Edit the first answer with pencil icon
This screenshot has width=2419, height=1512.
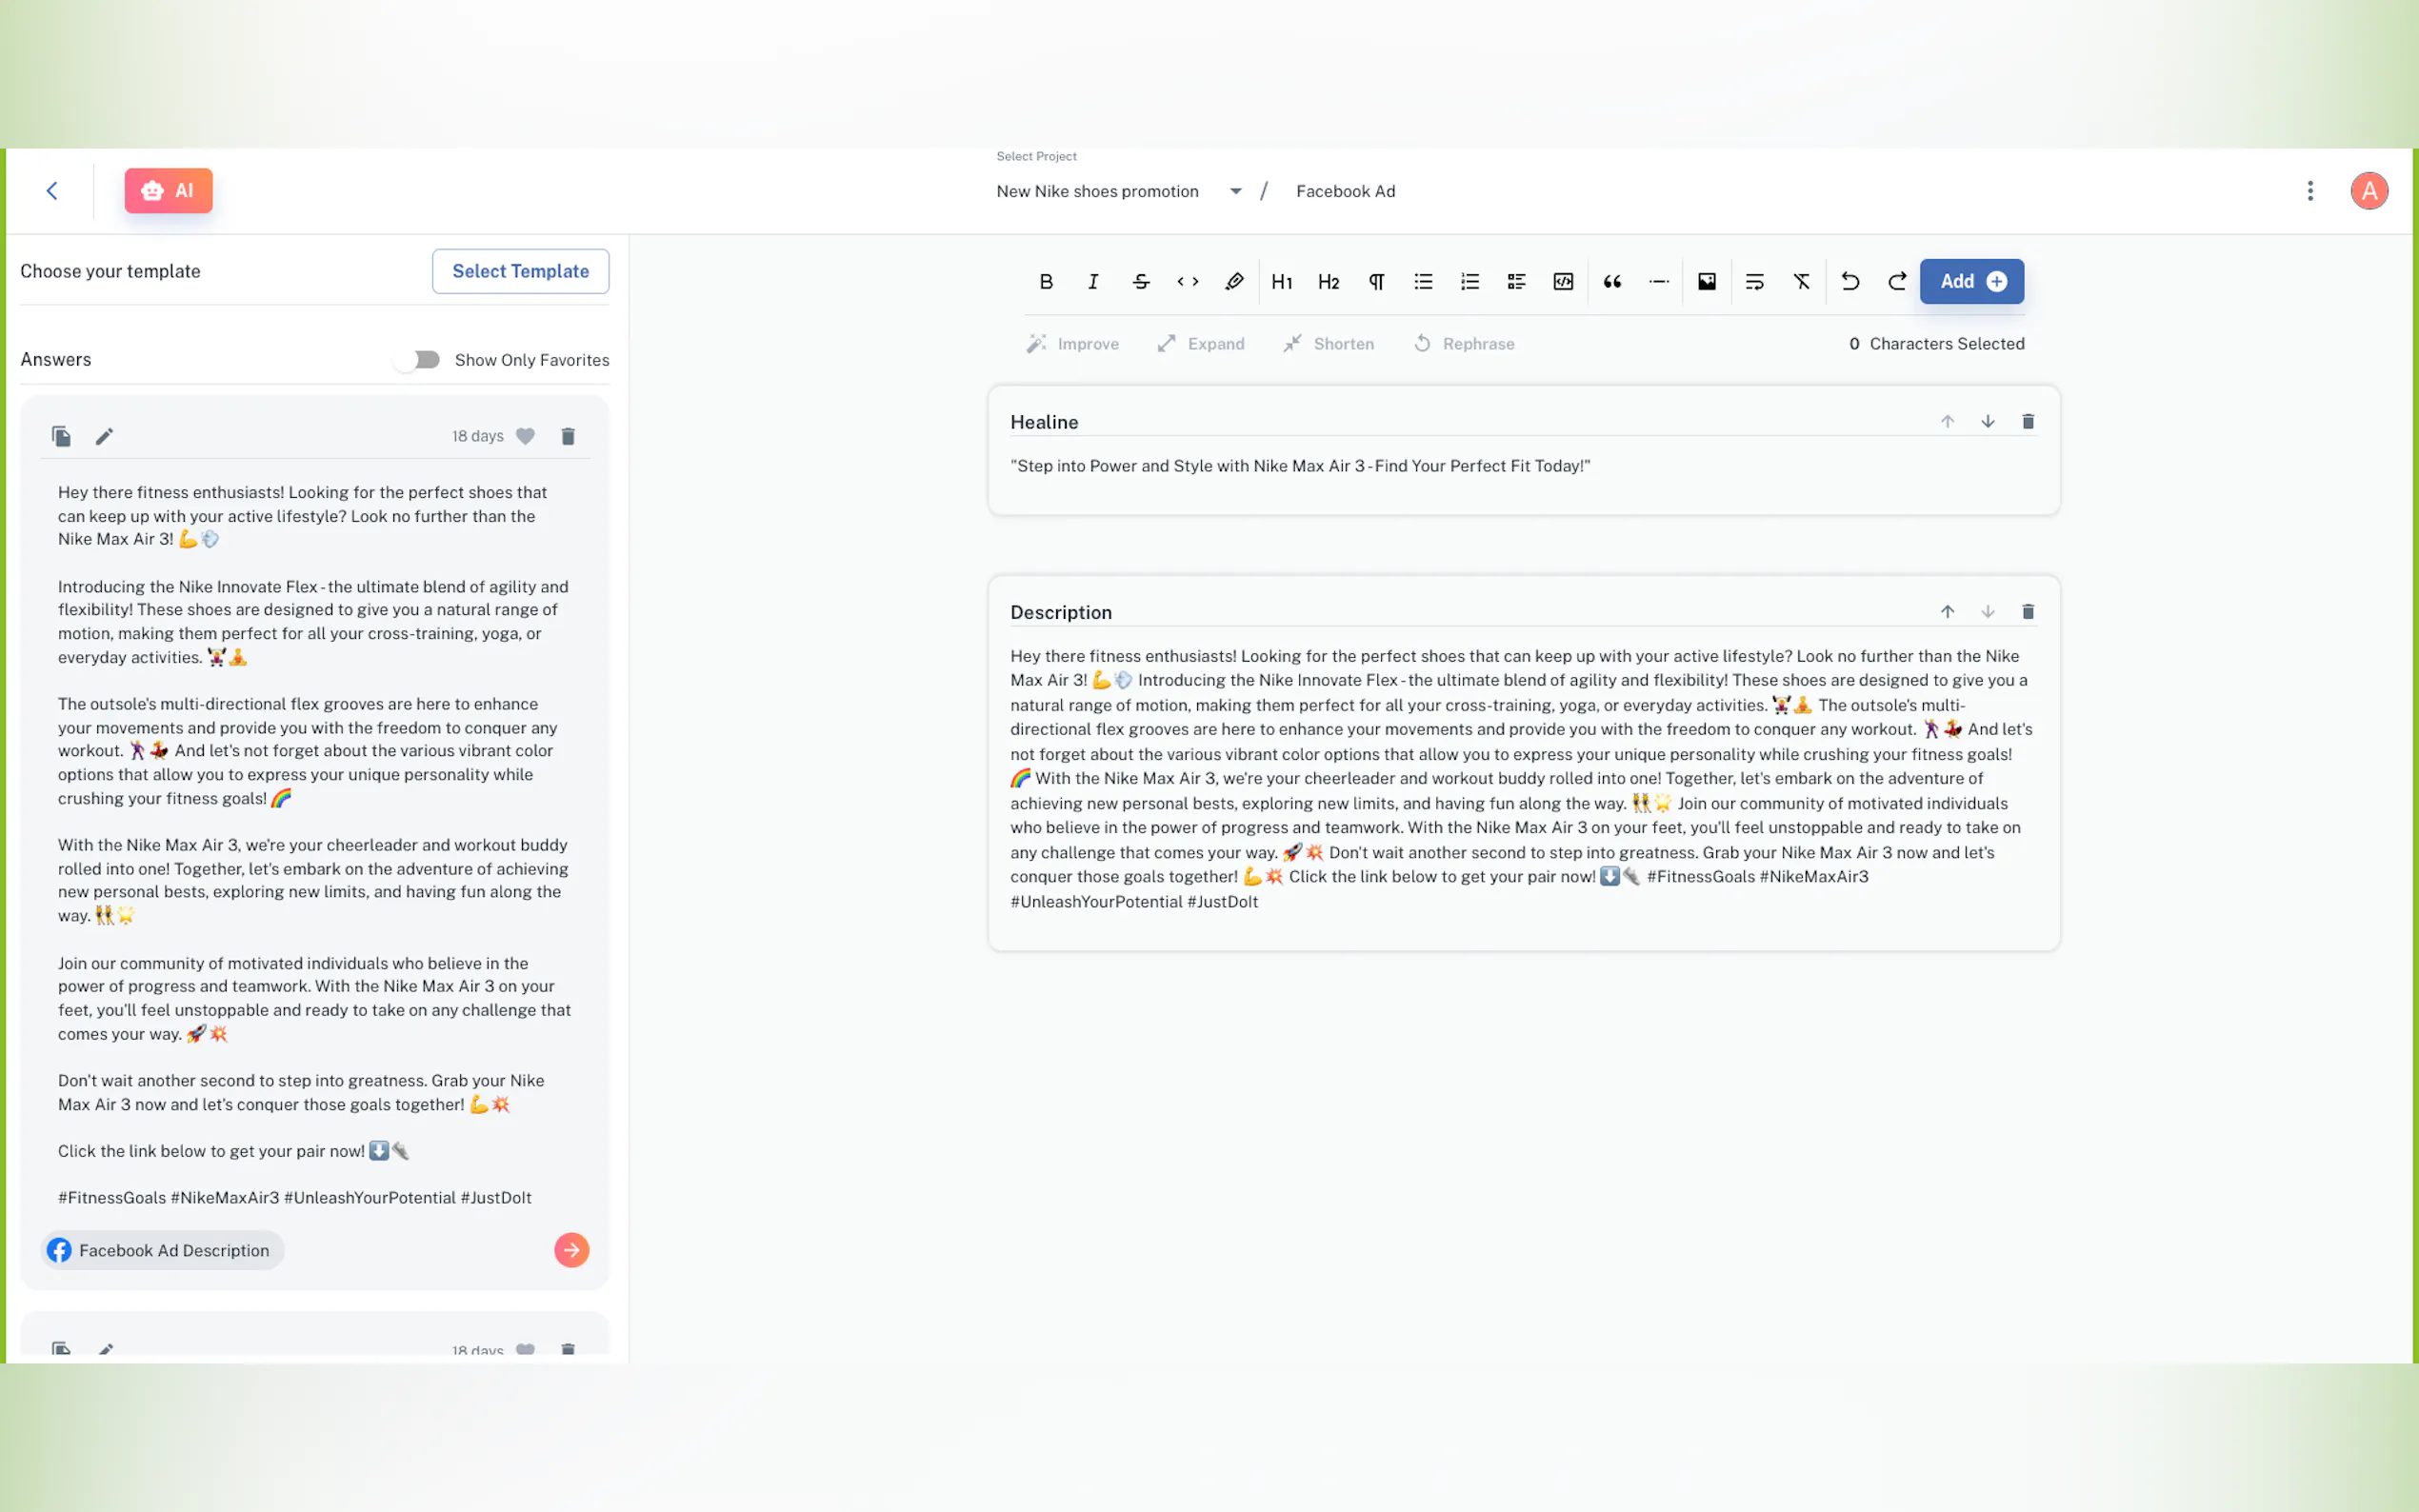pyautogui.click(x=105, y=436)
